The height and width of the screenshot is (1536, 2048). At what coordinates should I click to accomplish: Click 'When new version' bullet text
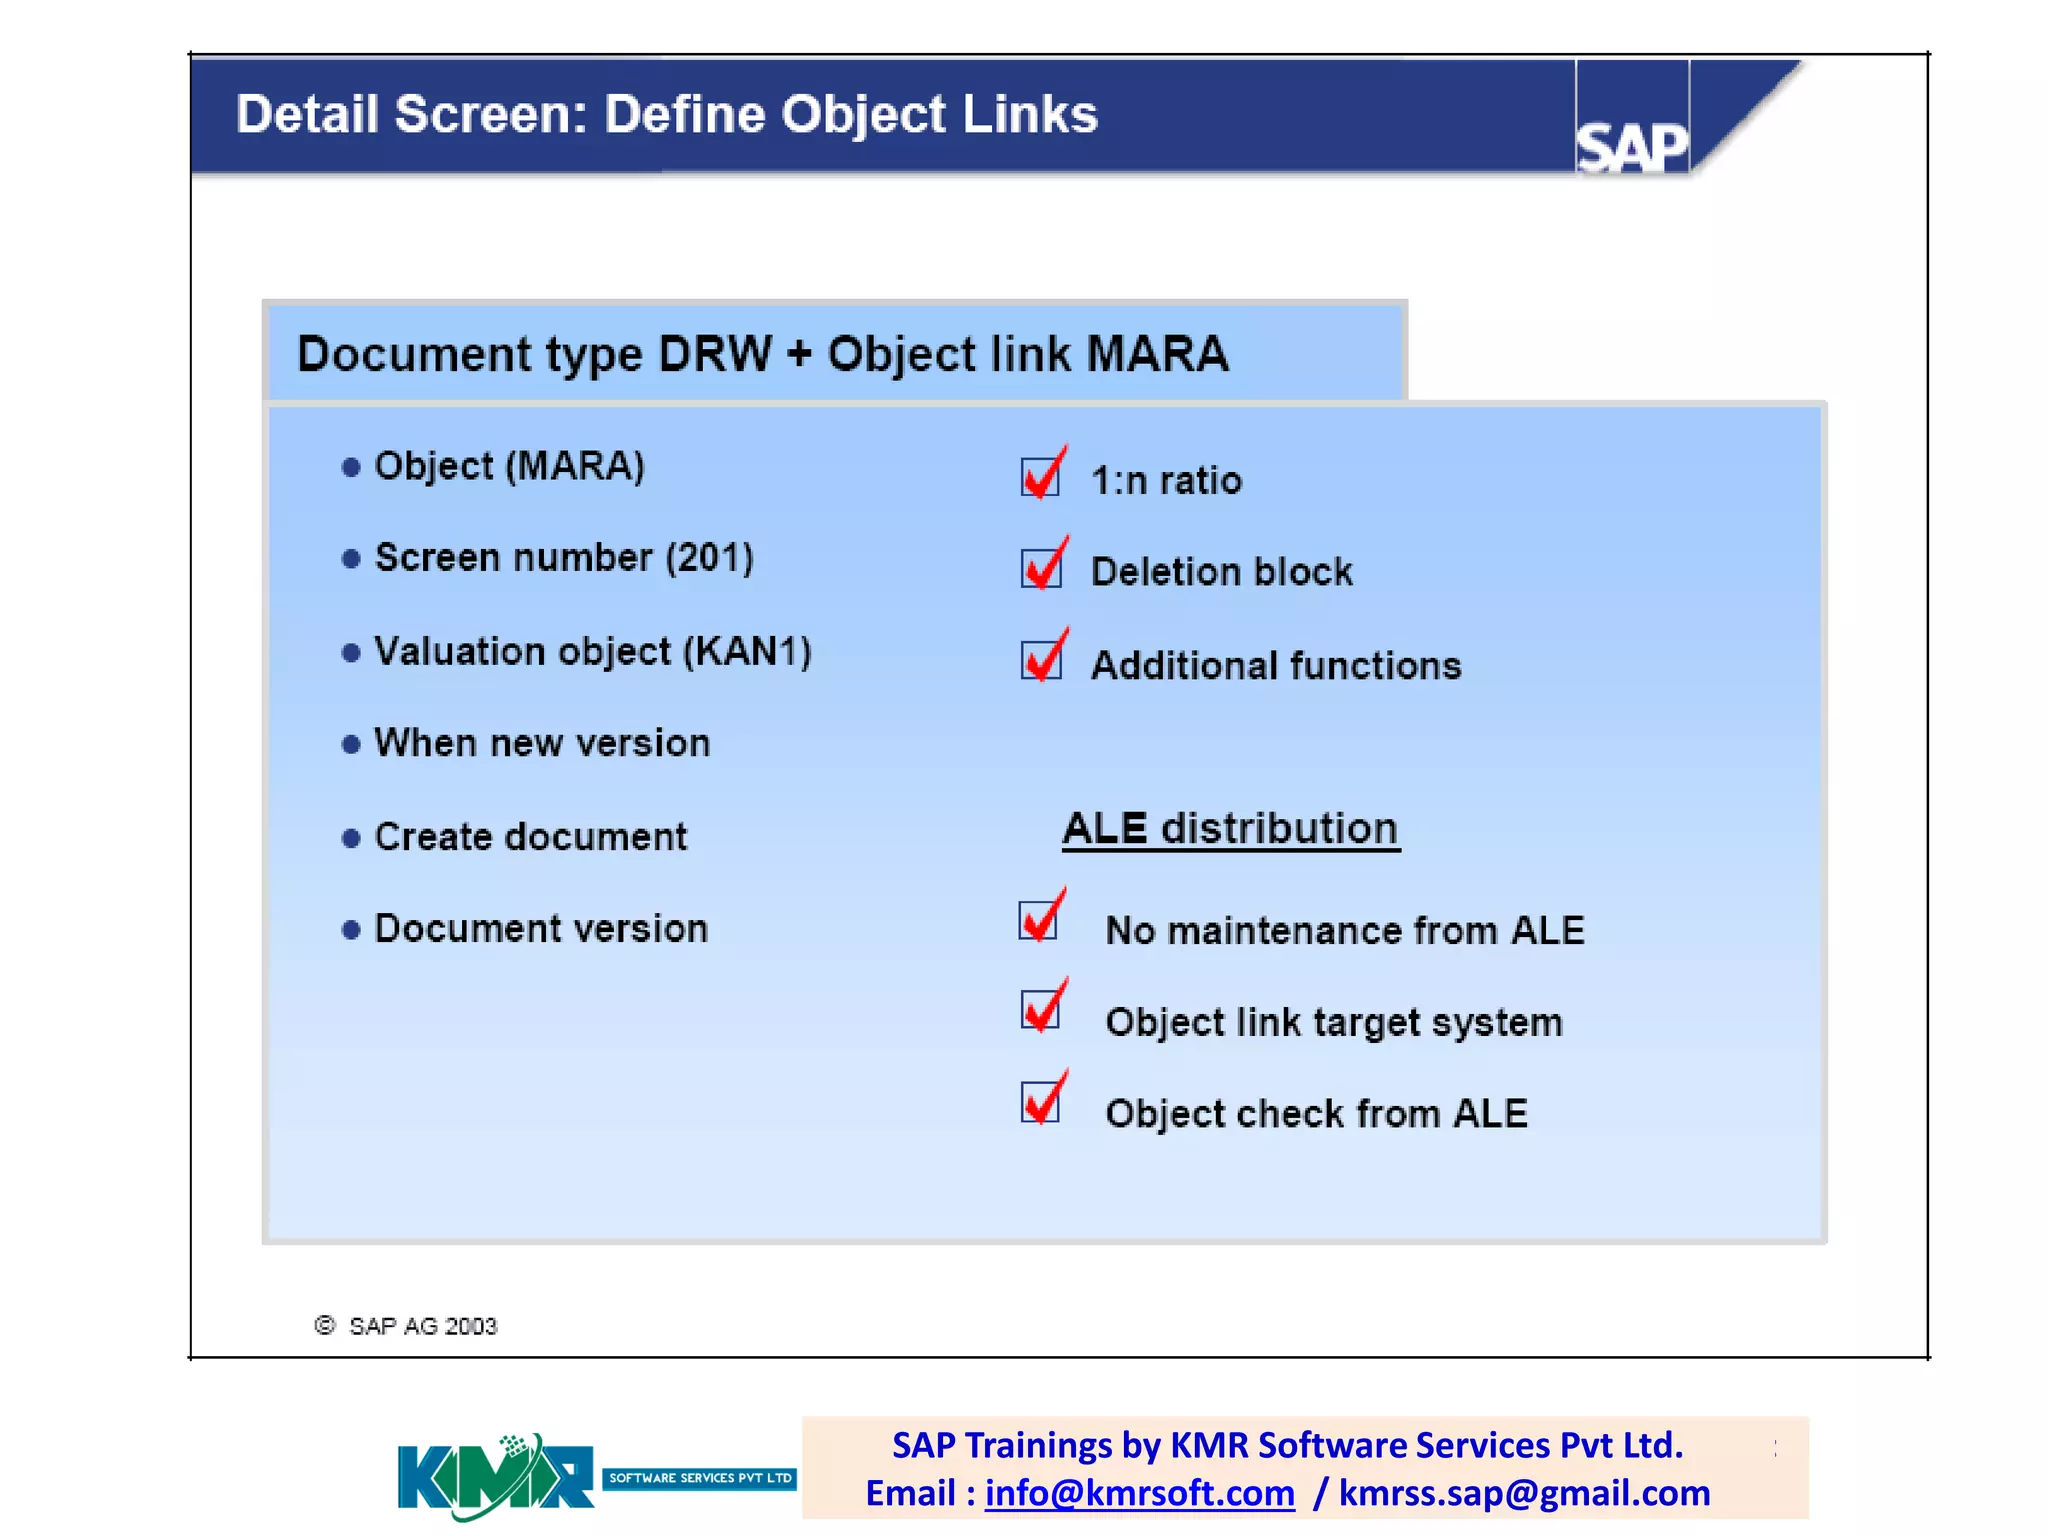(542, 743)
